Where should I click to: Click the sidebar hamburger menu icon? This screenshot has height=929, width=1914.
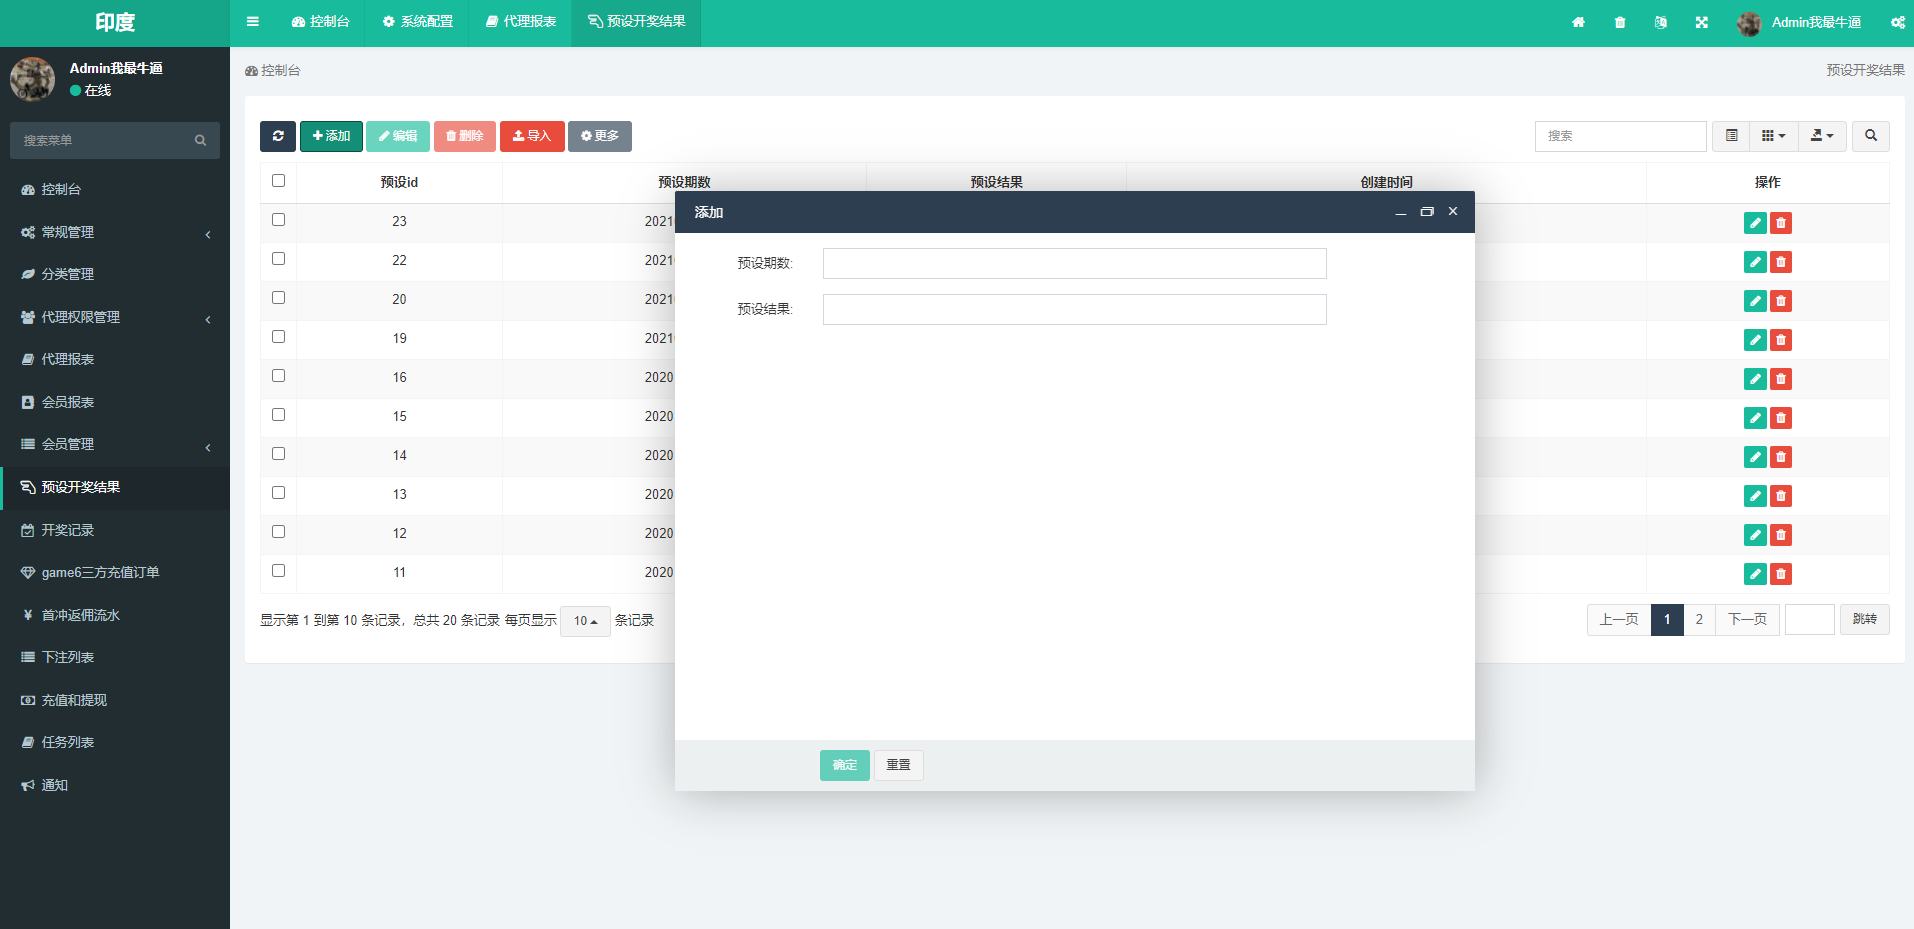coord(253,22)
